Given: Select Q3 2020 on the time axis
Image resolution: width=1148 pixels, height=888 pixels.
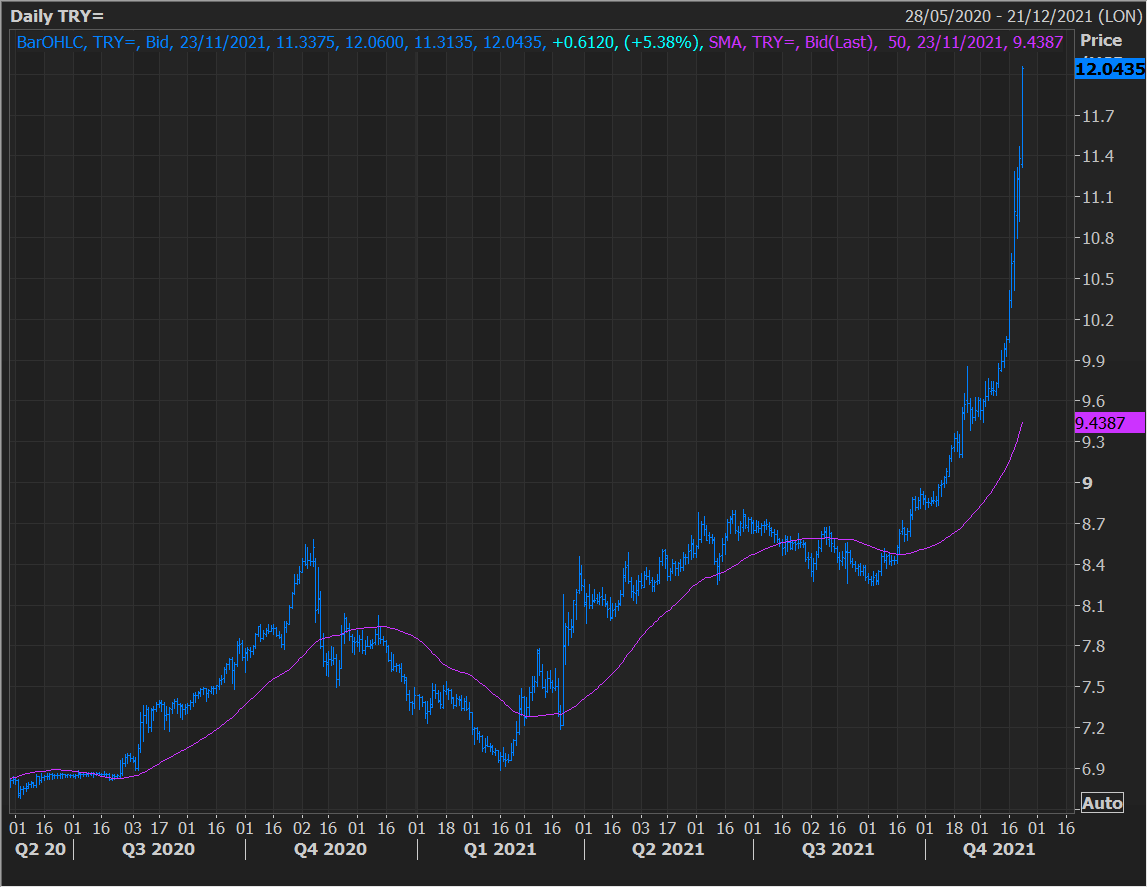Looking at the screenshot, I should pos(156,849).
